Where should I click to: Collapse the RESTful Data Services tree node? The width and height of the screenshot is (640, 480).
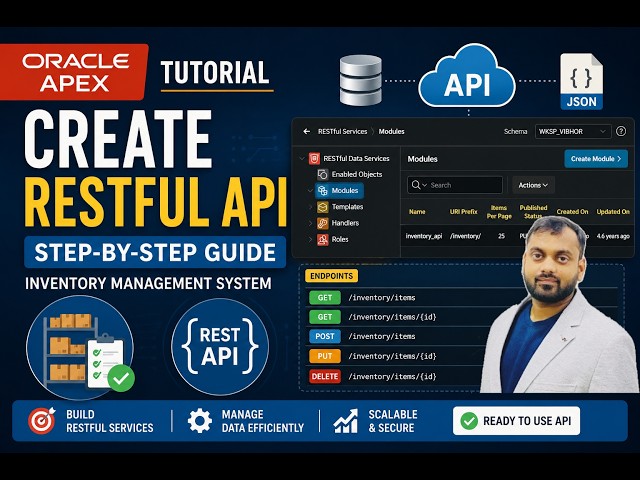click(x=302, y=158)
